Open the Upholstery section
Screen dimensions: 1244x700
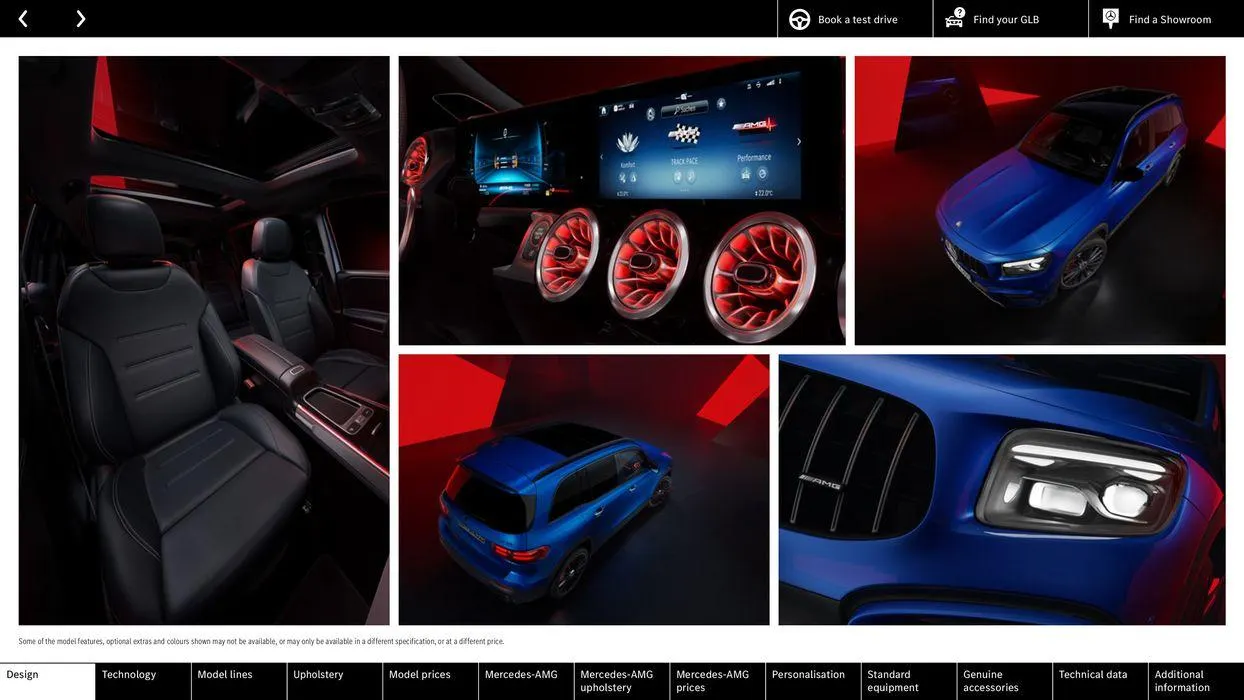[x=319, y=673]
